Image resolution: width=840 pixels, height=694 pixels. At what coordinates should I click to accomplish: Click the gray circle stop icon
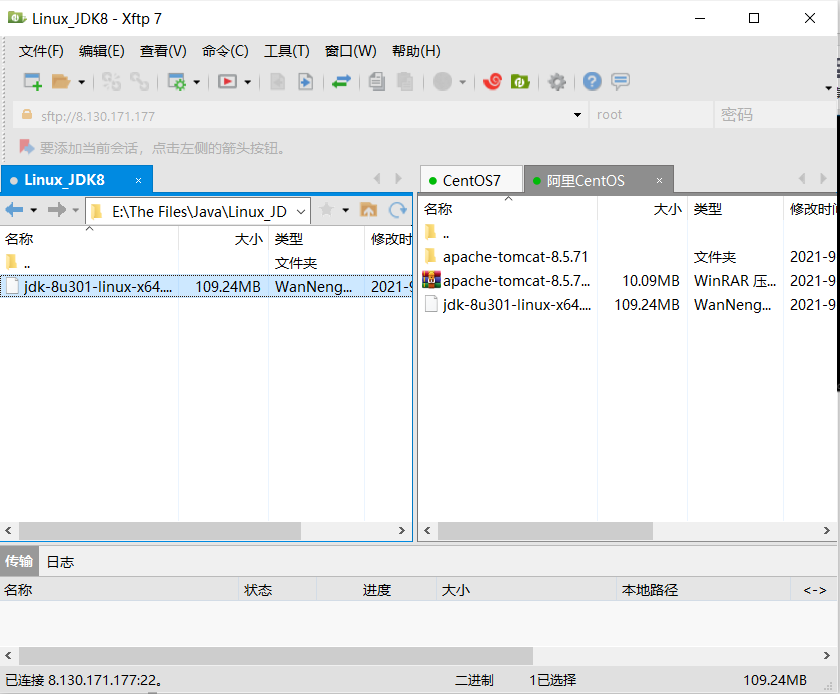point(442,82)
